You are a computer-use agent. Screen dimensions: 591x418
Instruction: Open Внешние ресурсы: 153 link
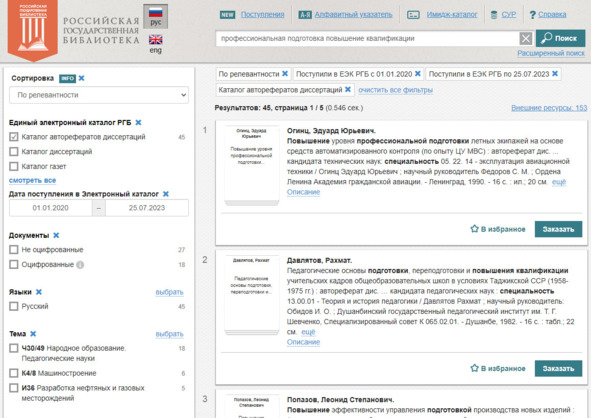549,108
